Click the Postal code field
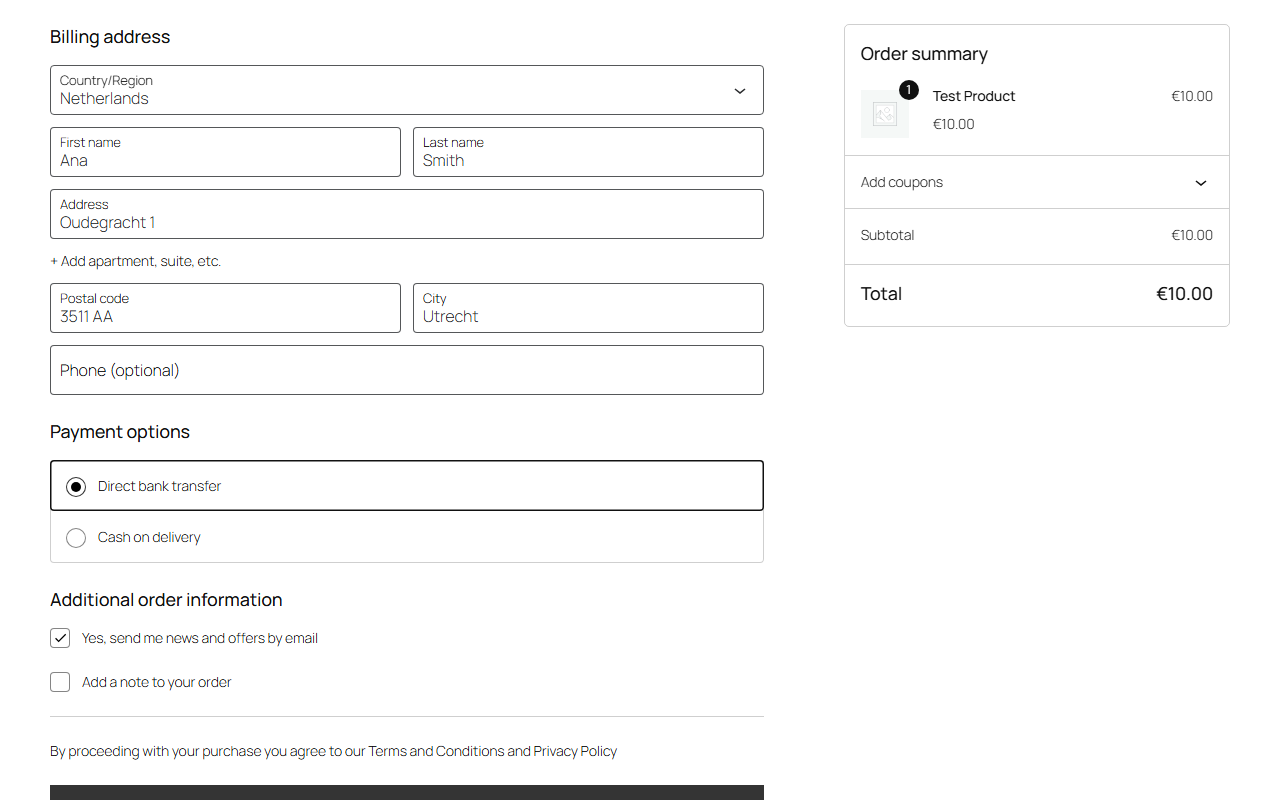Screen dimensions: 1280x800 pos(225,308)
